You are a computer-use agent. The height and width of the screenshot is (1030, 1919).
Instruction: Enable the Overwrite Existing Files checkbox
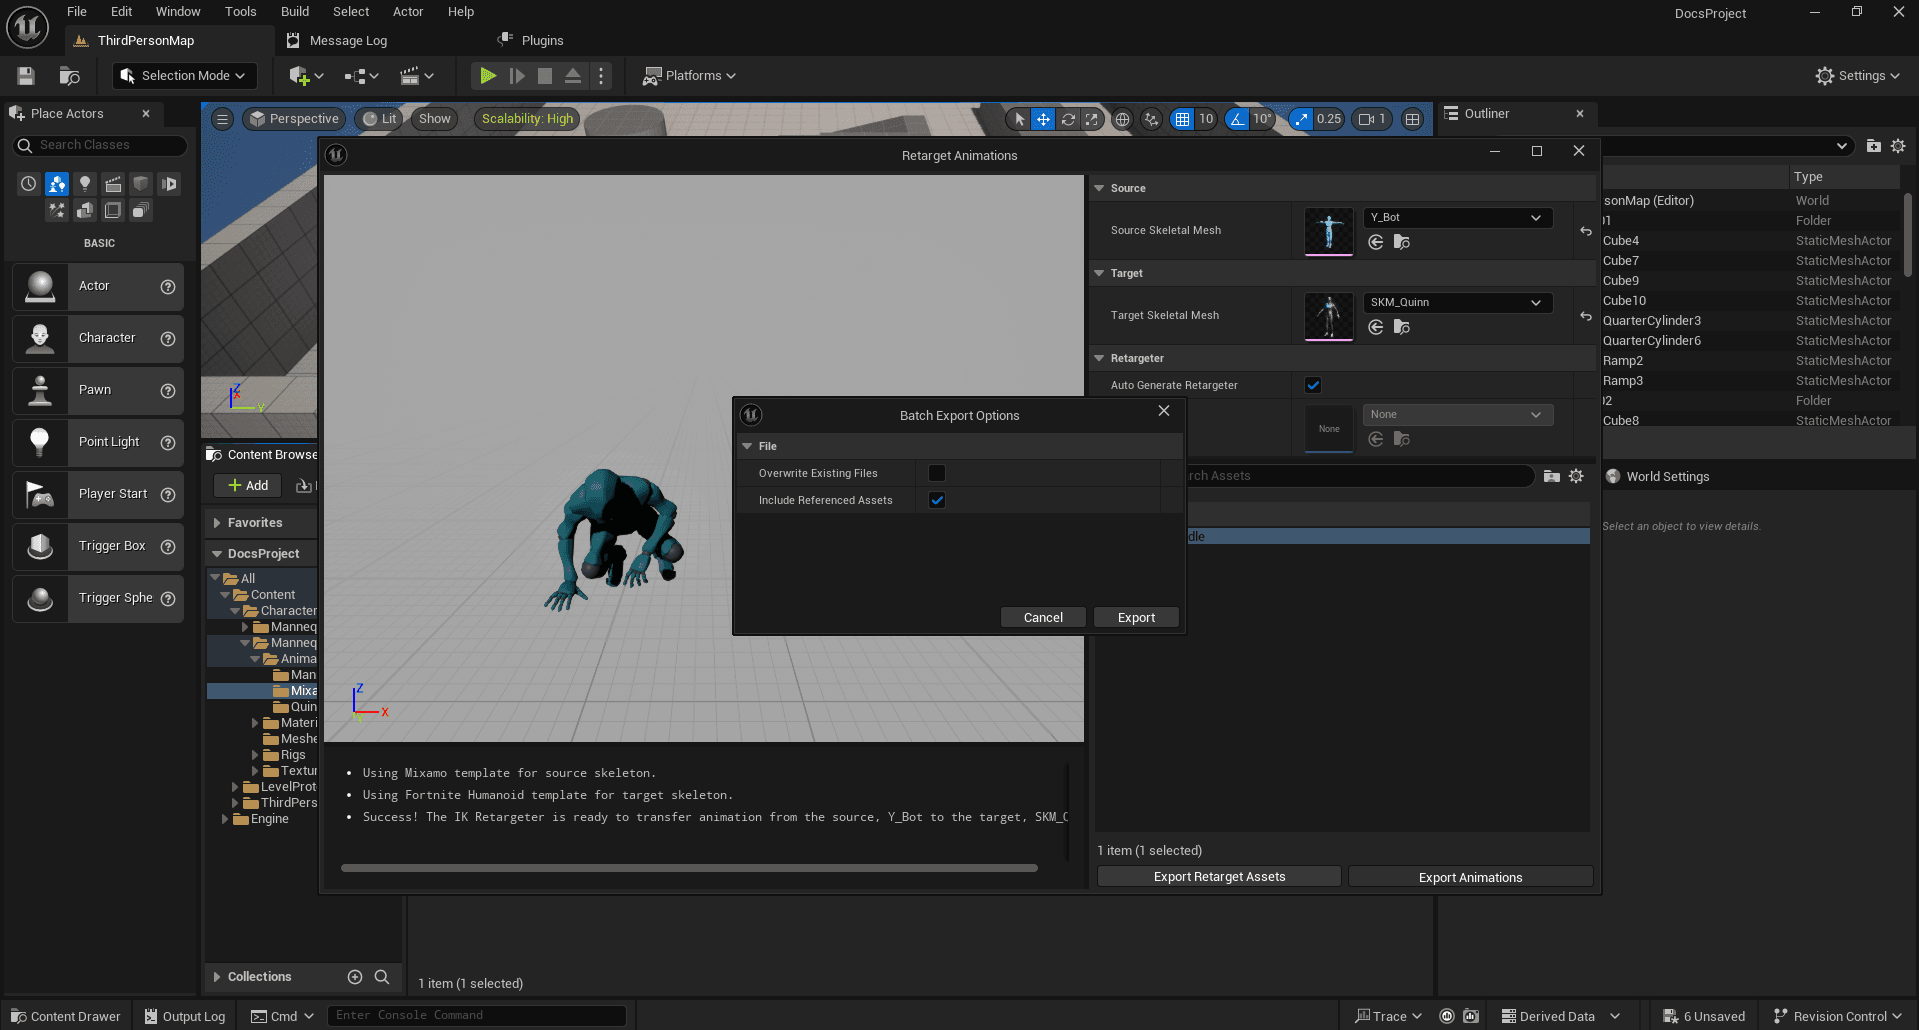point(937,473)
